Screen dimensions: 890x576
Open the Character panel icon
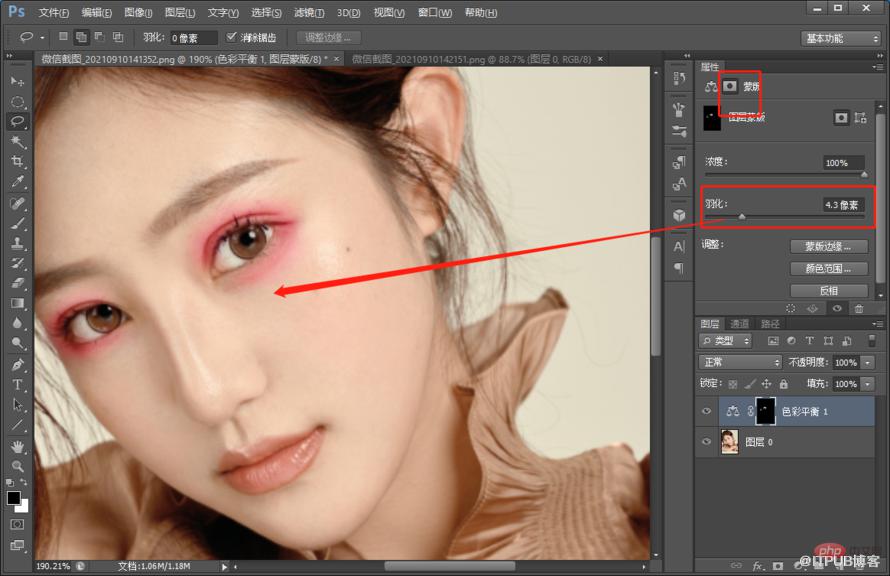pos(679,246)
